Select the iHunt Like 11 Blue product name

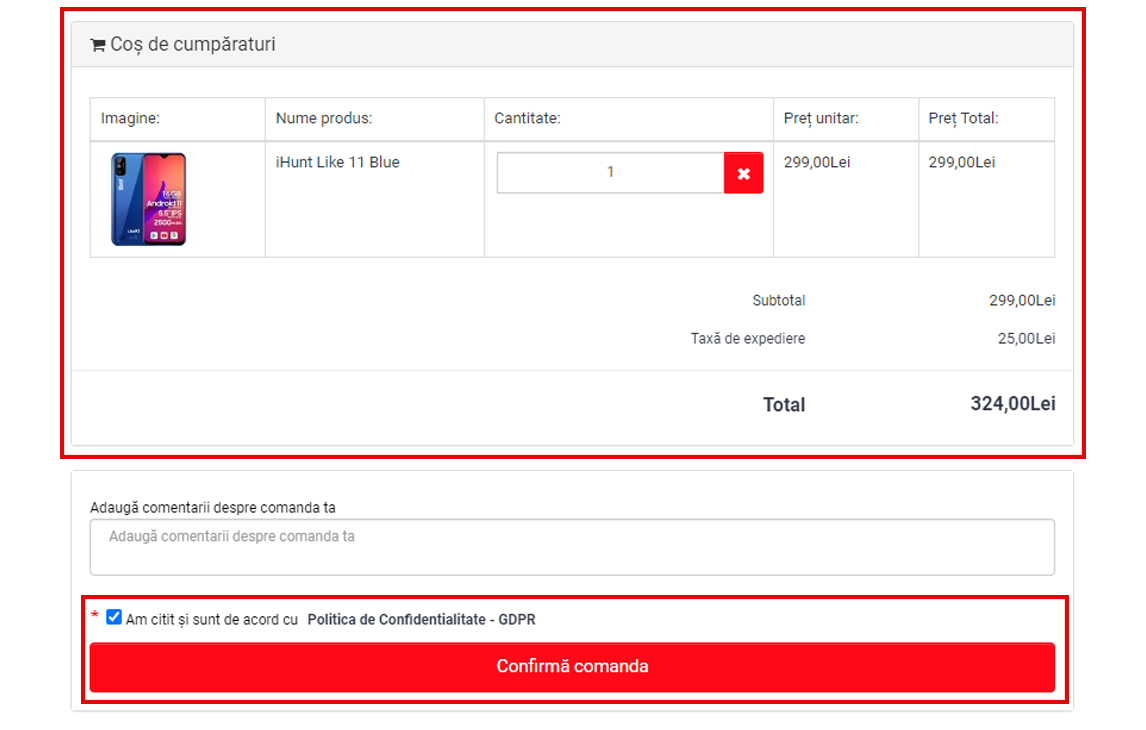pyautogui.click(x=337, y=162)
